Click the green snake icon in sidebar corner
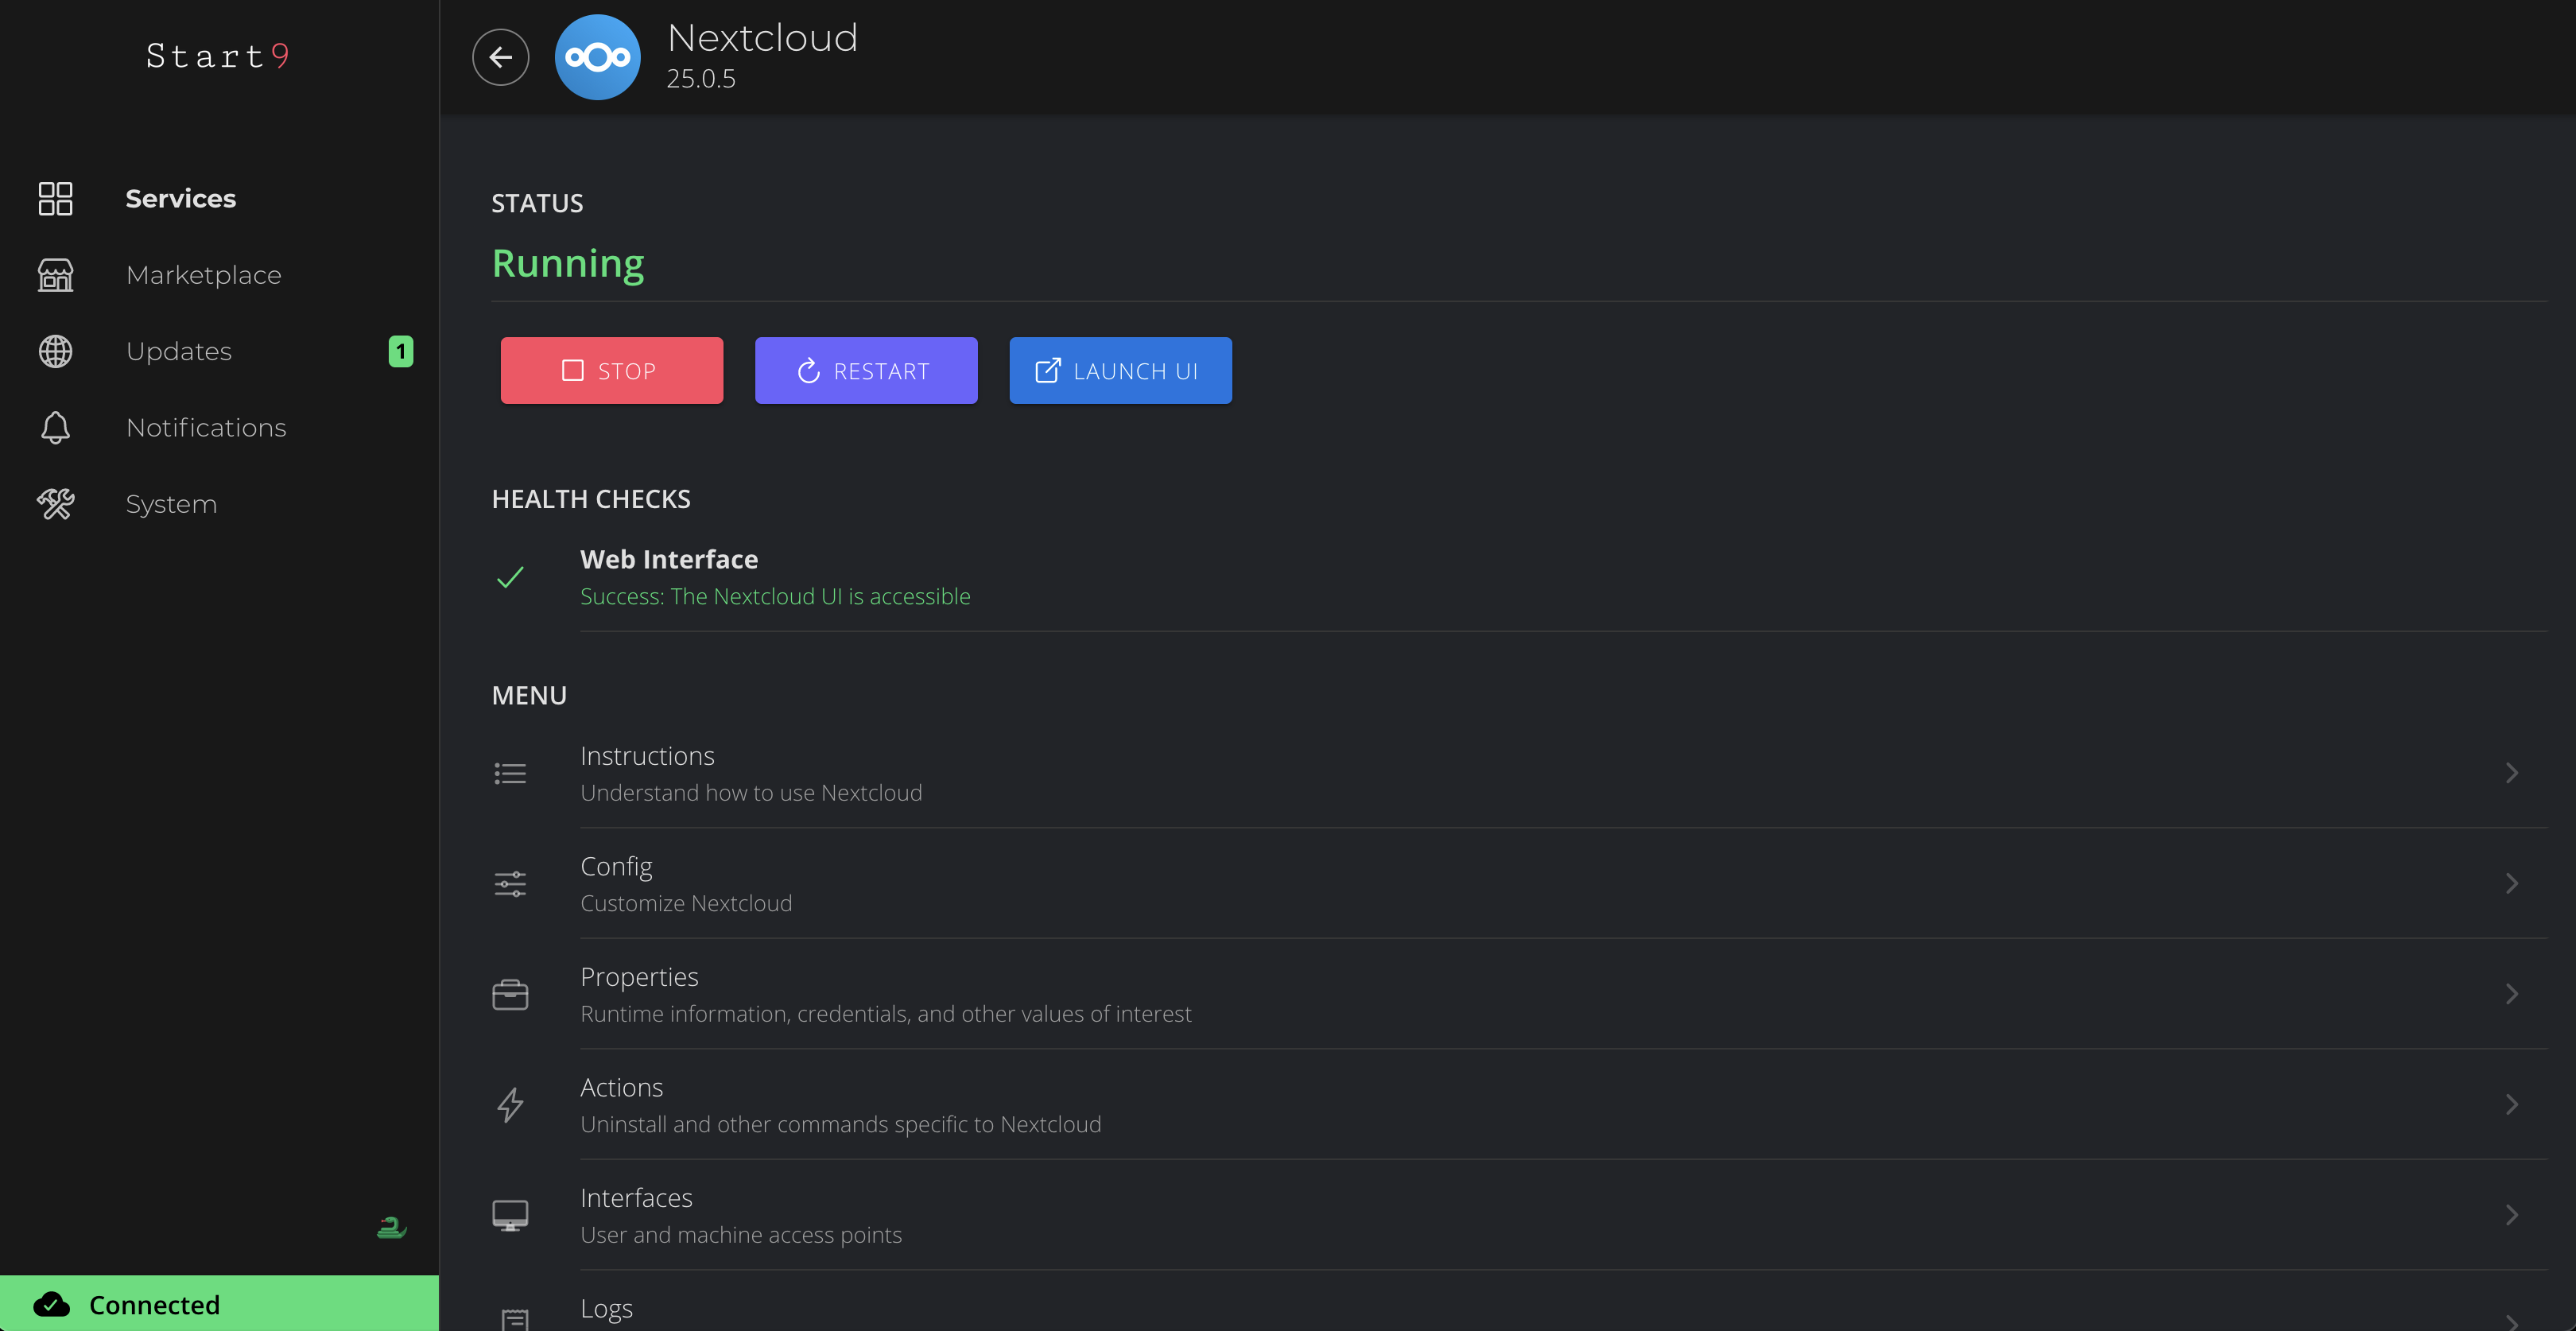 point(391,1228)
